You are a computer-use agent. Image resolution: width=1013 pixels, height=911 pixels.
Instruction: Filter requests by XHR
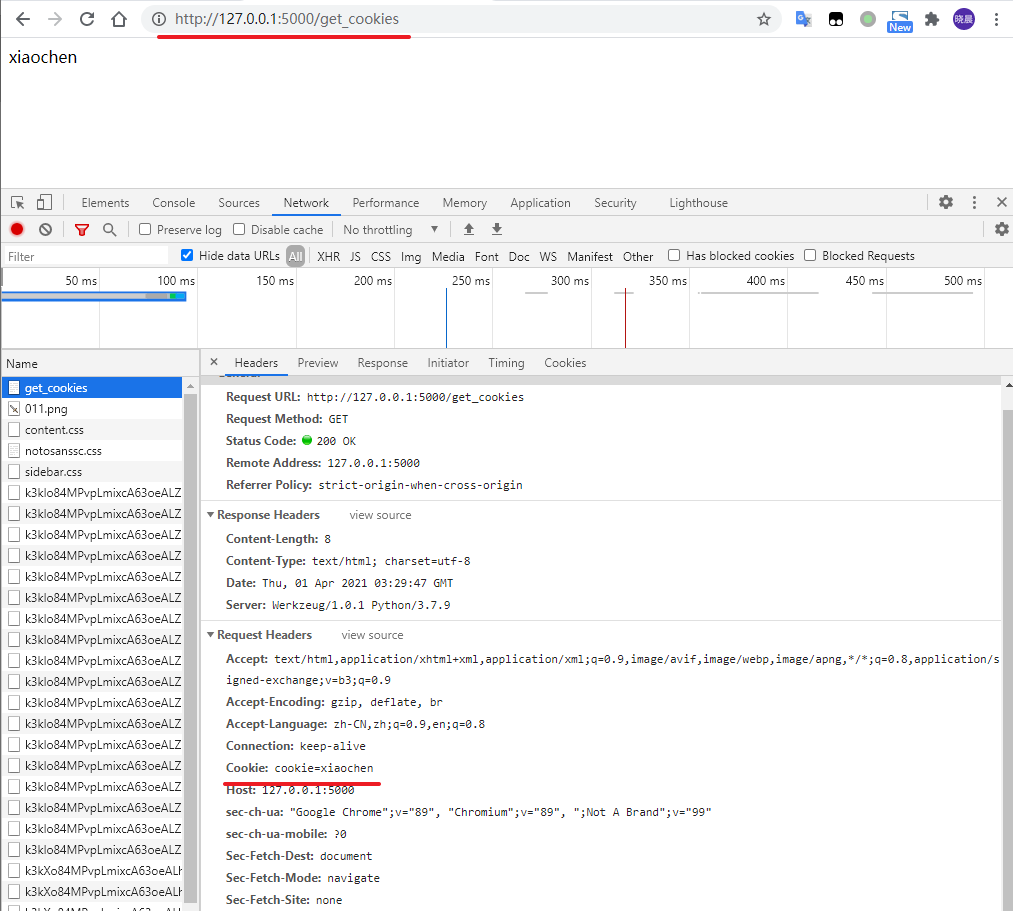tap(329, 257)
